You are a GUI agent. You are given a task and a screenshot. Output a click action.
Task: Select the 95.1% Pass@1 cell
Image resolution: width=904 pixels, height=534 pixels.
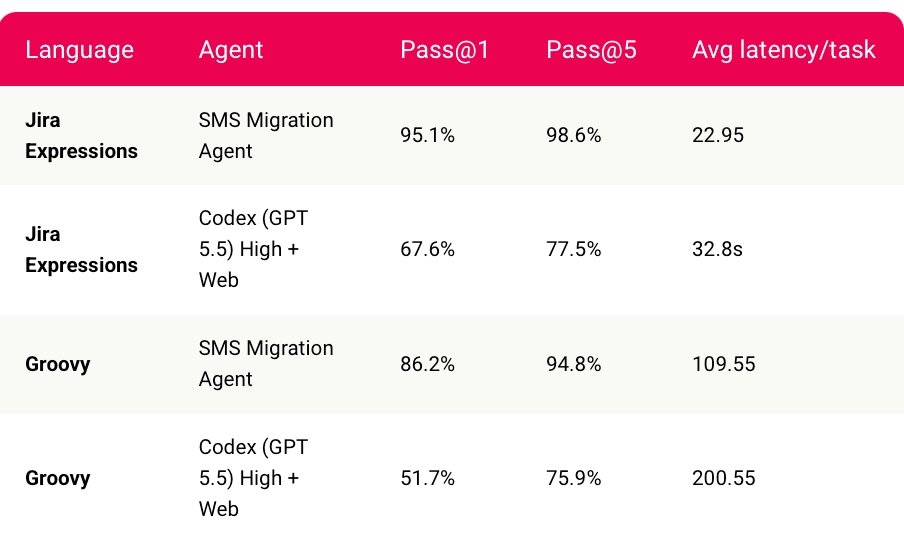click(x=427, y=136)
